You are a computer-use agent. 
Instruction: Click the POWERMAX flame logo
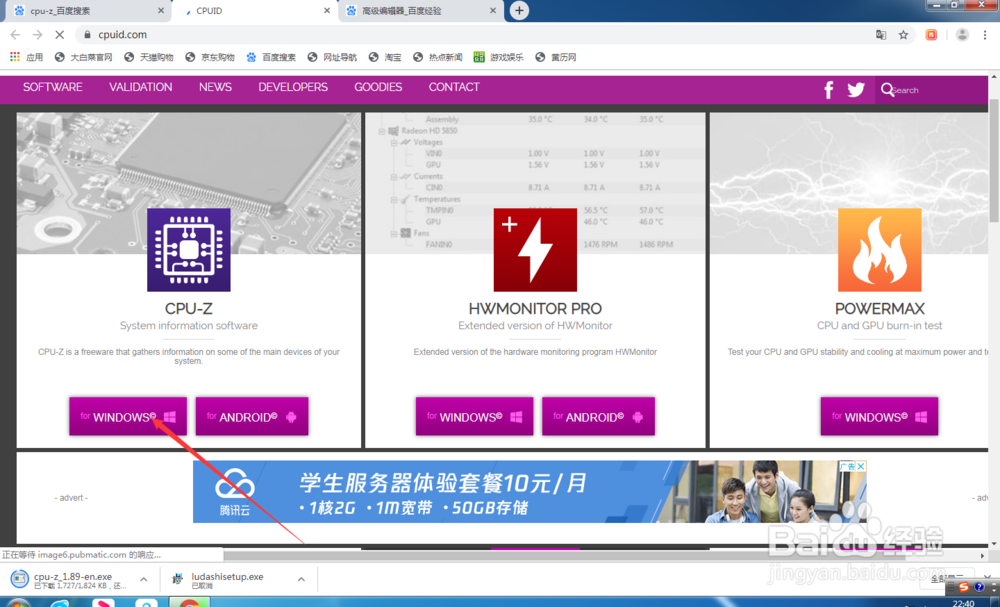(879, 248)
